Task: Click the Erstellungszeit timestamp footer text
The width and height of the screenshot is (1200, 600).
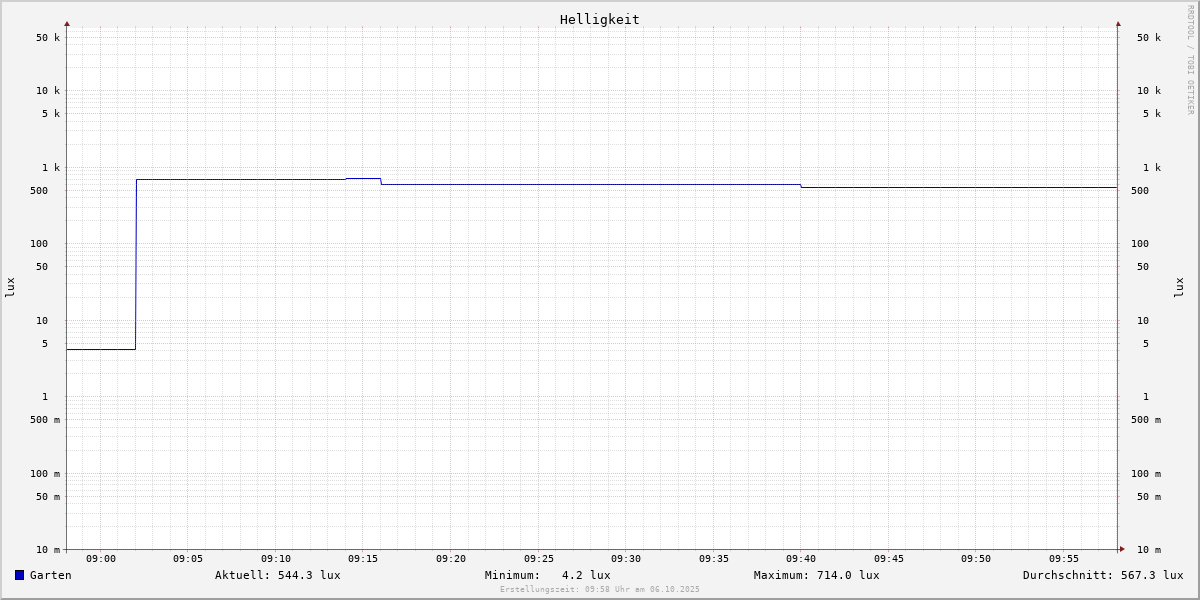Action: point(600,590)
